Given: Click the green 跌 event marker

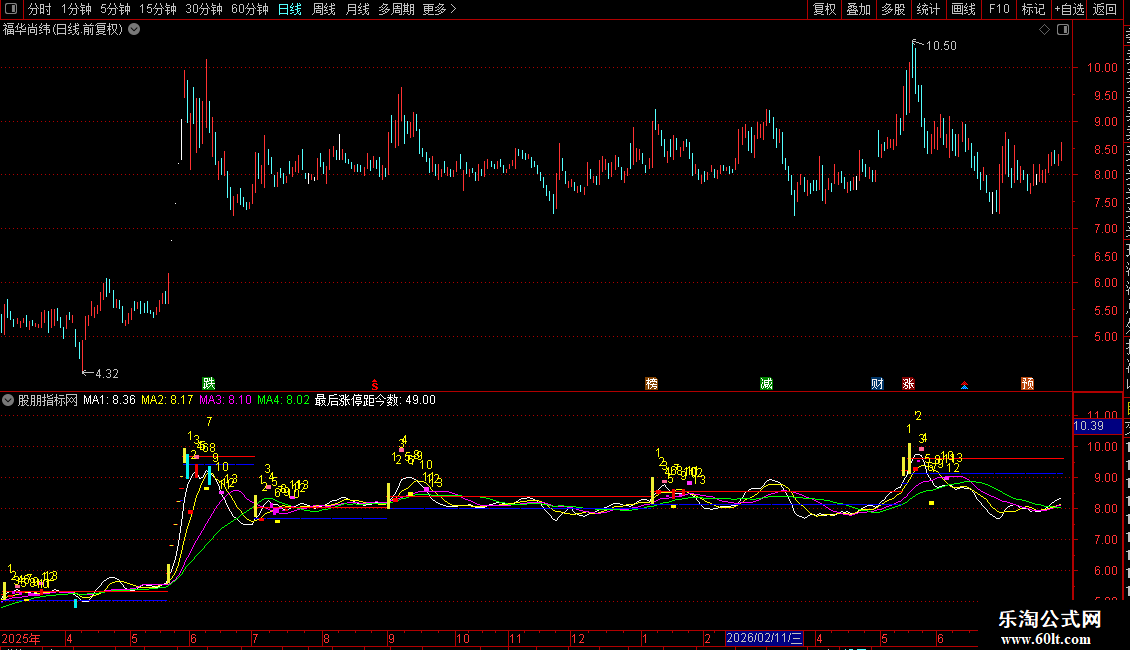Looking at the screenshot, I should point(208,383).
